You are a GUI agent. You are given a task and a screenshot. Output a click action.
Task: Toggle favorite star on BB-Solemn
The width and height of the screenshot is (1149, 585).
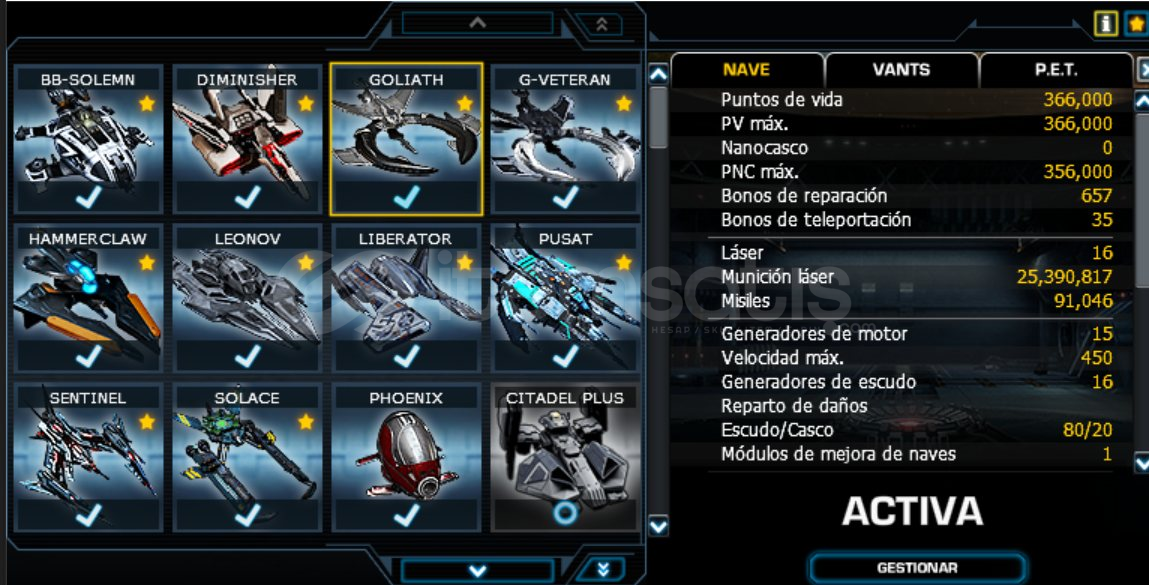[x=147, y=103]
